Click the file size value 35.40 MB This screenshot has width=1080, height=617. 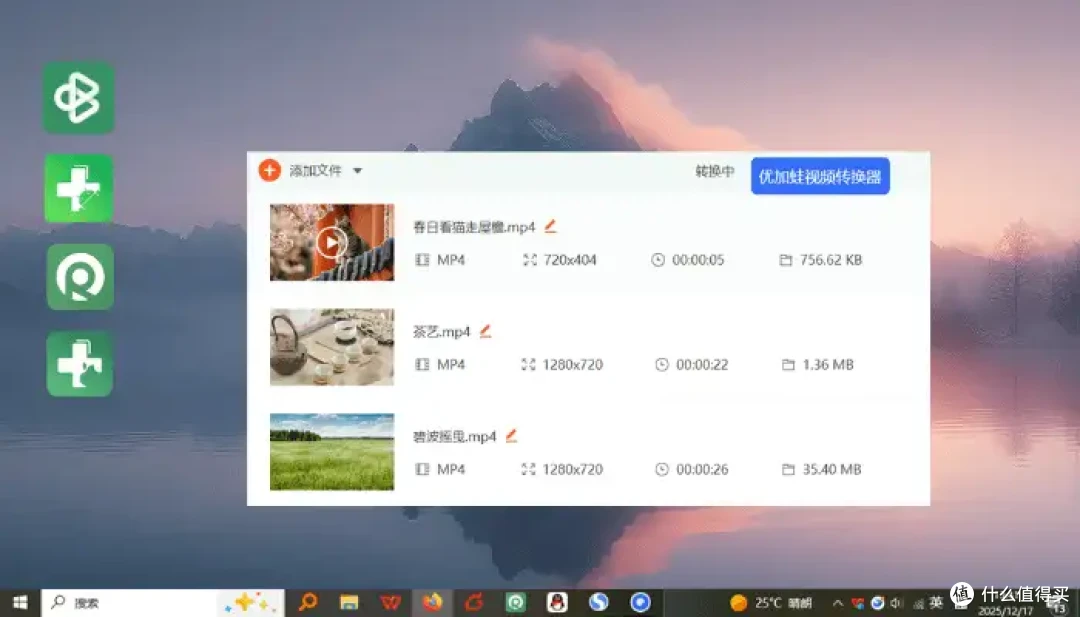tap(831, 469)
